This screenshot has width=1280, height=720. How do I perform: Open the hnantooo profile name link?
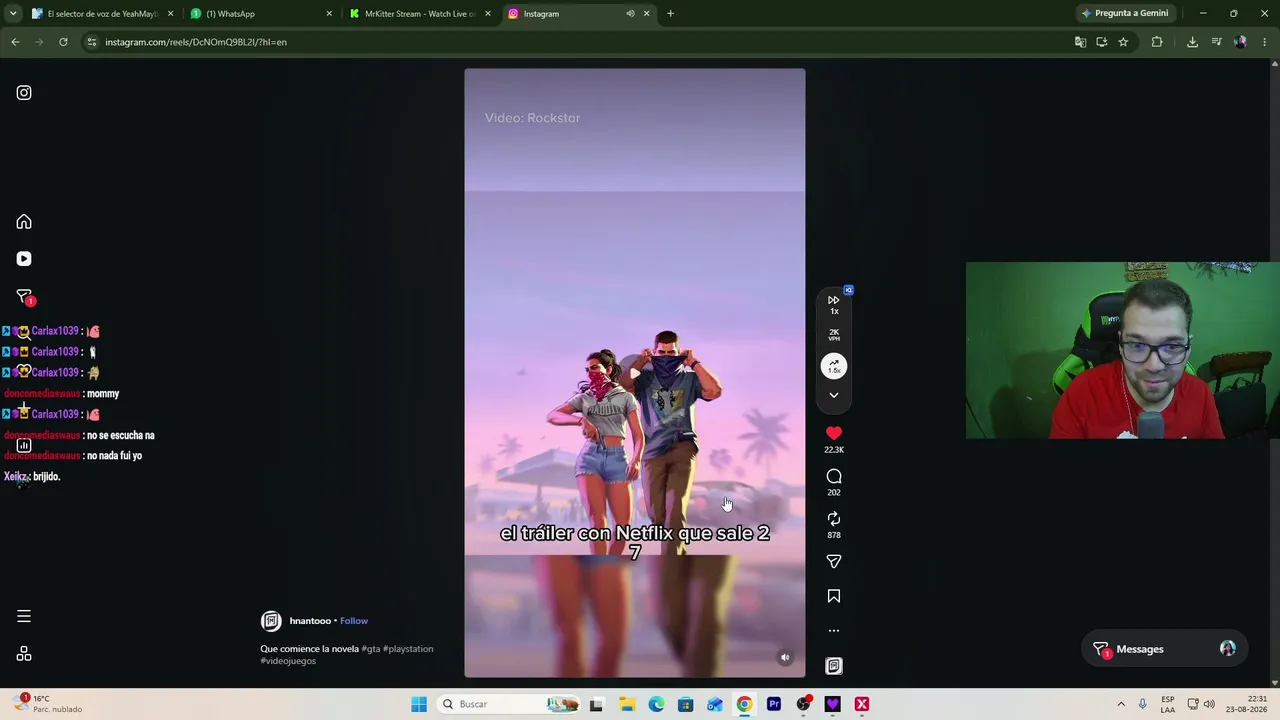pos(310,621)
